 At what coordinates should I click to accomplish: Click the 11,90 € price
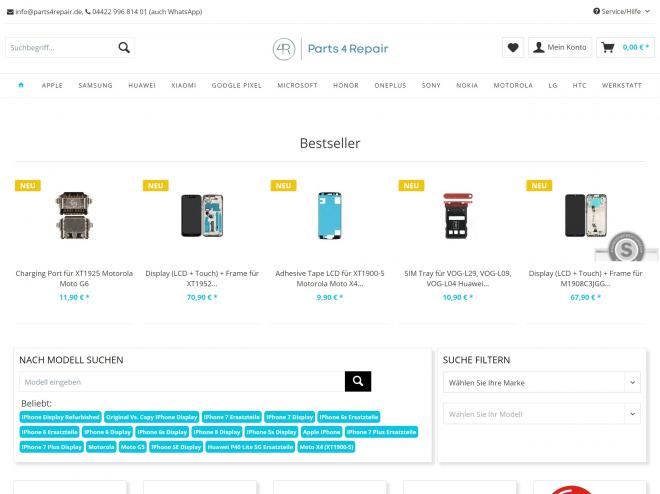[x=74, y=297]
